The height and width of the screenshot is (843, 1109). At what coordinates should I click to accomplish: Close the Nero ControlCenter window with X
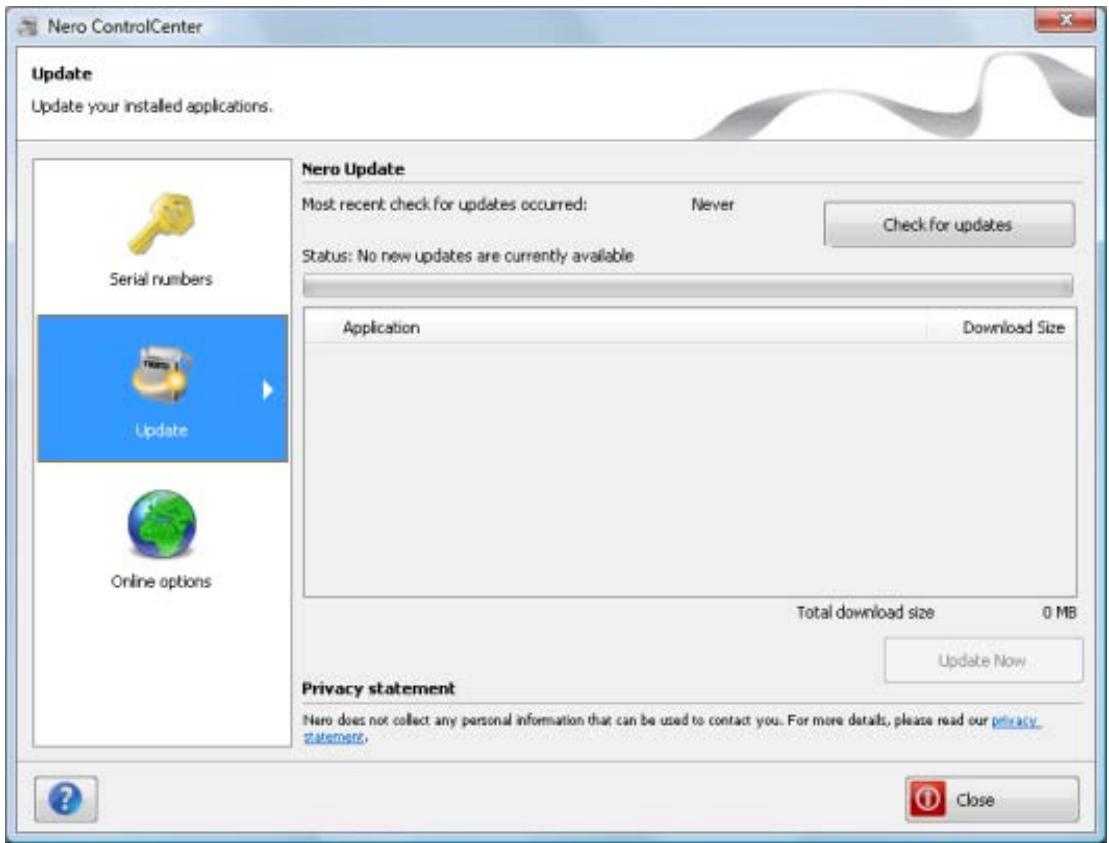pyautogui.click(x=1065, y=20)
